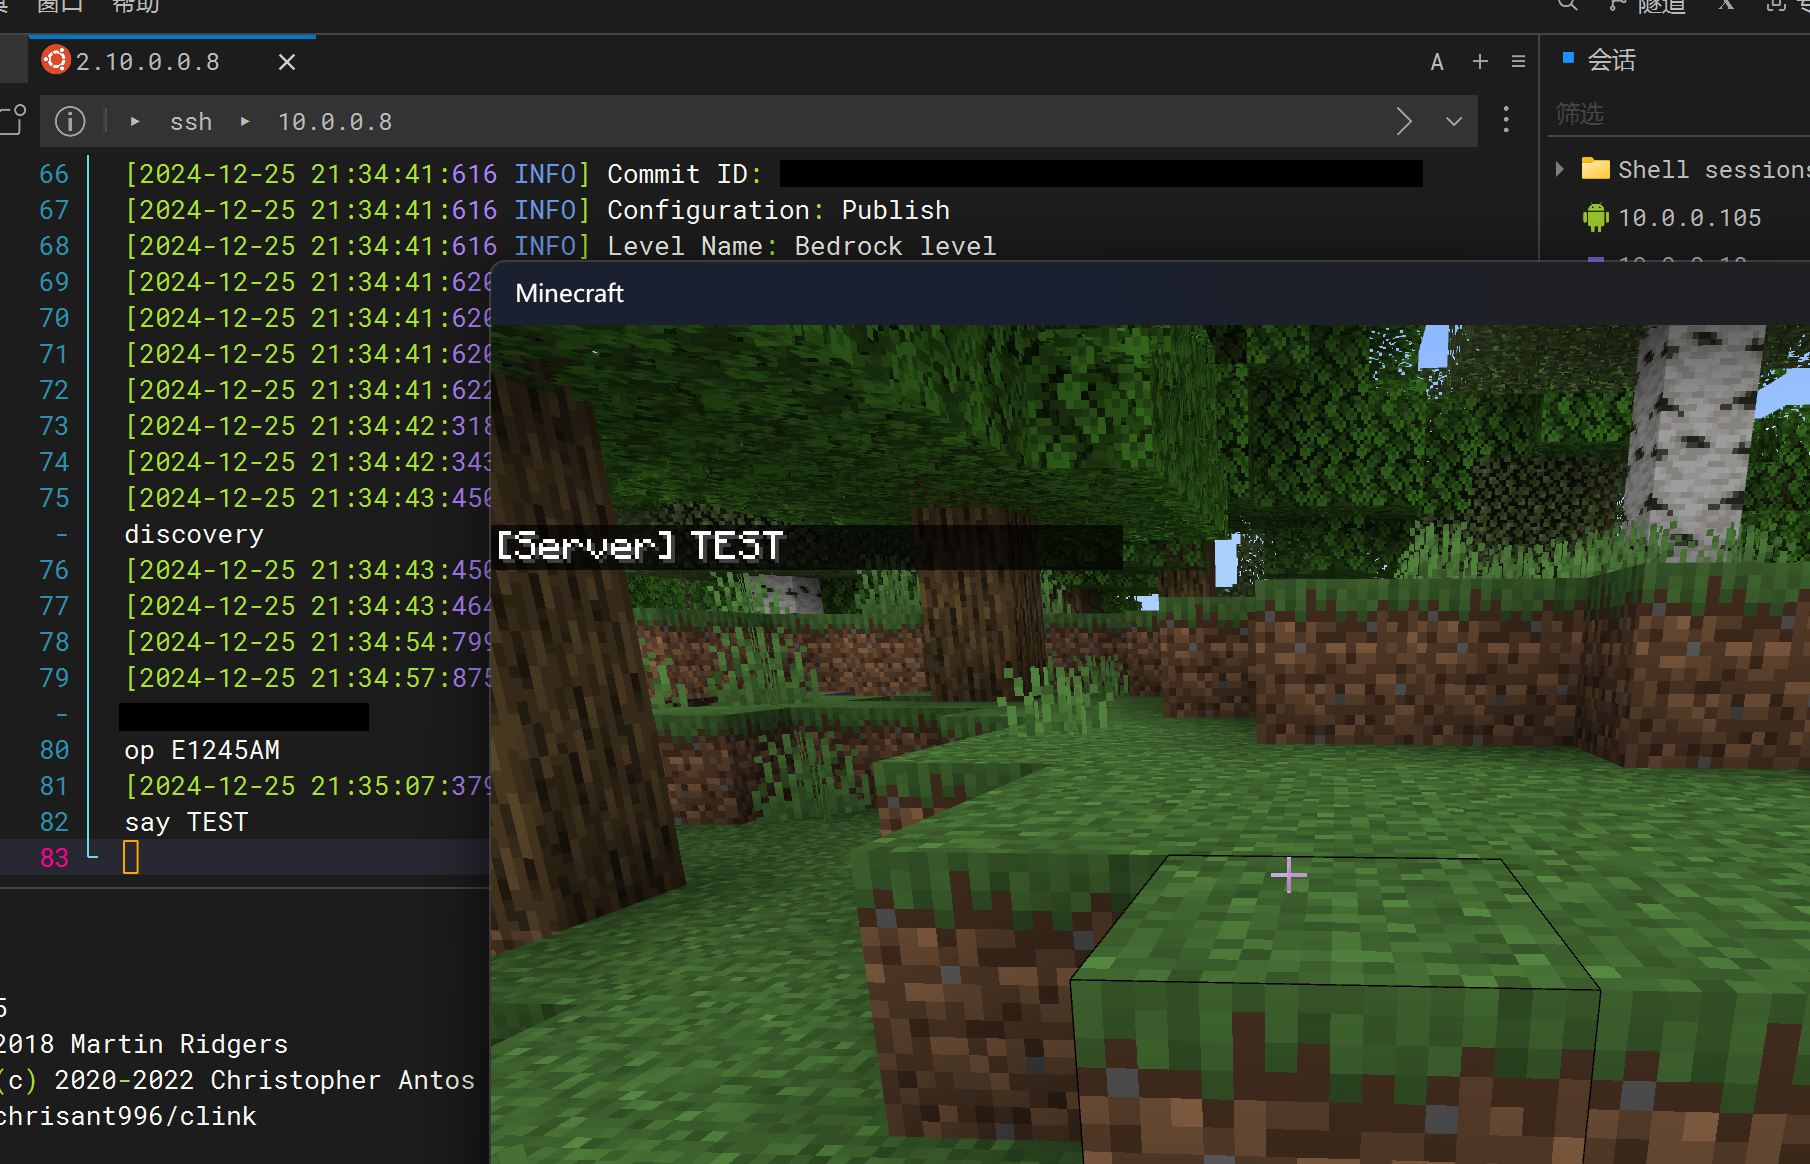This screenshot has width=1810, height=1164.
Task: Click the A button in the tab bar
Action: 1437,62
